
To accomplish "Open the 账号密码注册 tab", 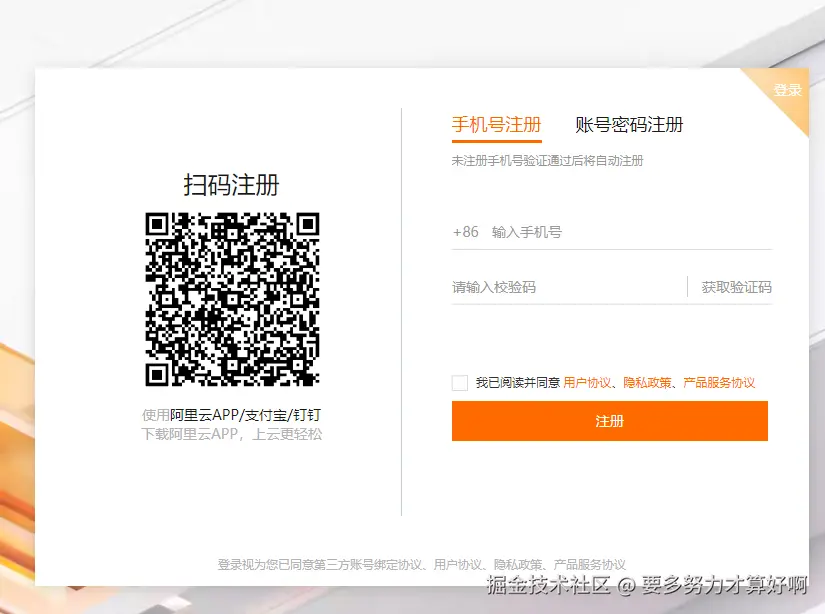I will (629, 125).
